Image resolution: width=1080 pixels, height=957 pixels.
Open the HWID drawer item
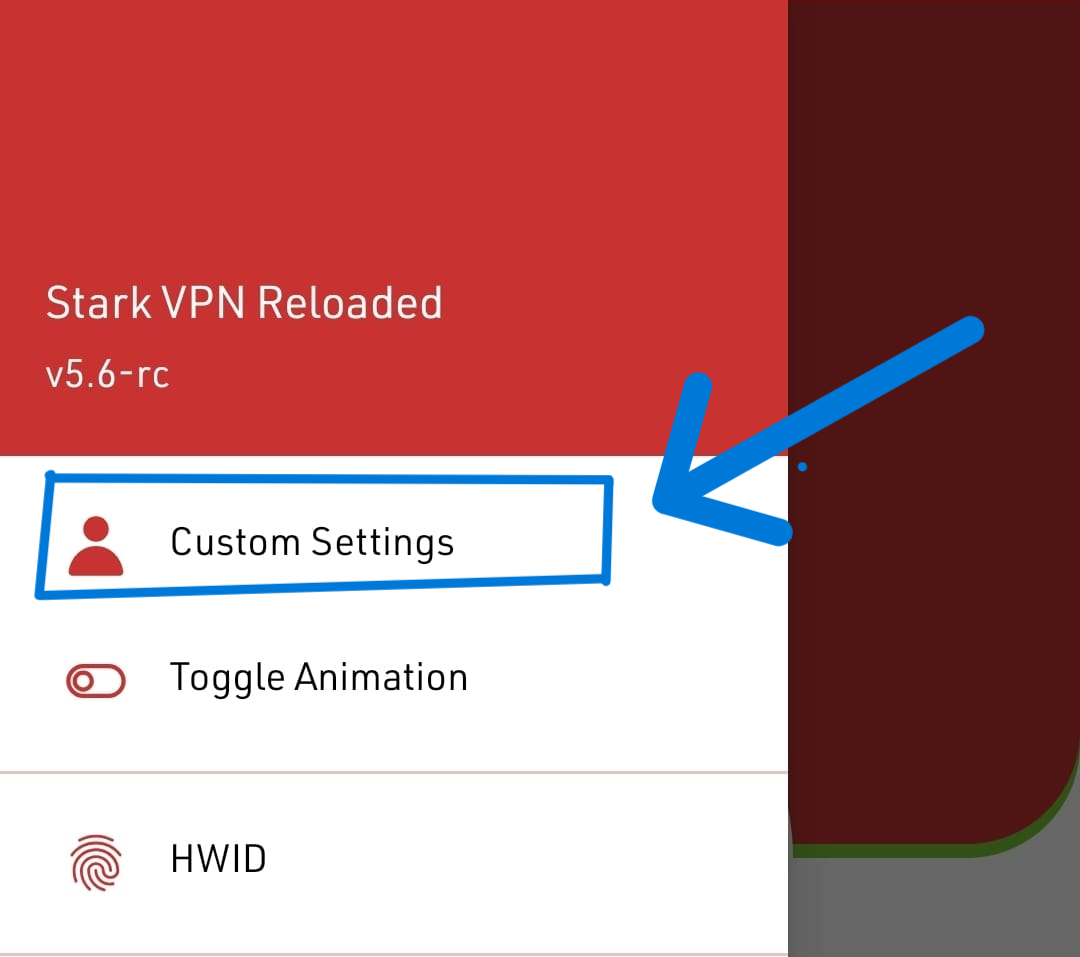394,861
